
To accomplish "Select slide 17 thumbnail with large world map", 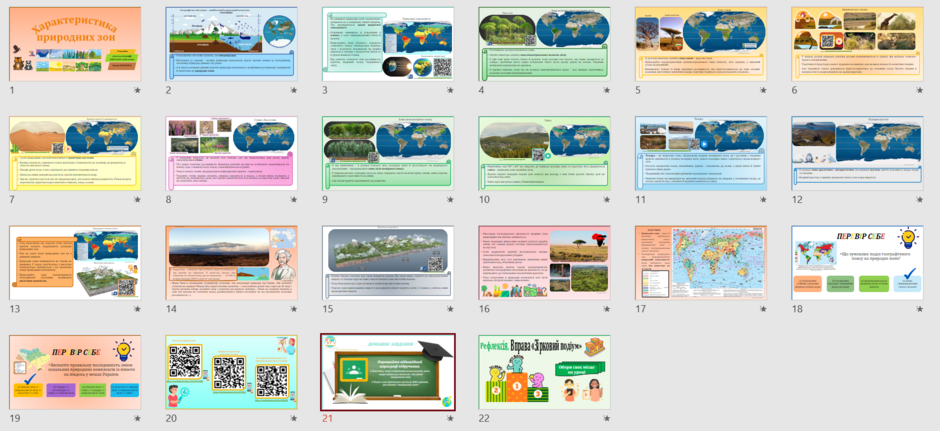I will click(701, 263).
